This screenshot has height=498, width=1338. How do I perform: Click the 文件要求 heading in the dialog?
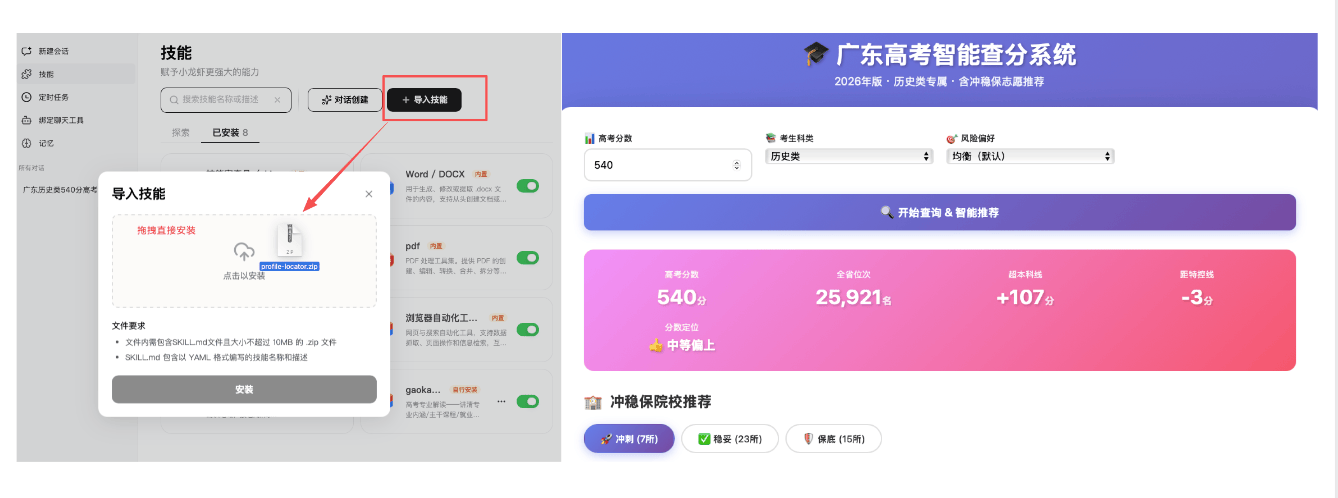(130, 325)
